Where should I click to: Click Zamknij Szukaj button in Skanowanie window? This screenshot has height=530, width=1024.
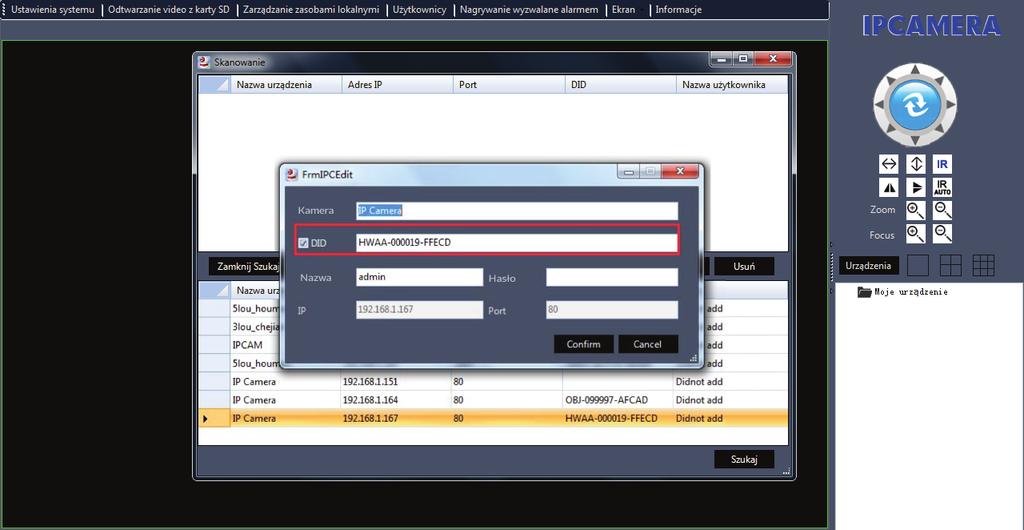pyautogui.click(x=245, y=266)
